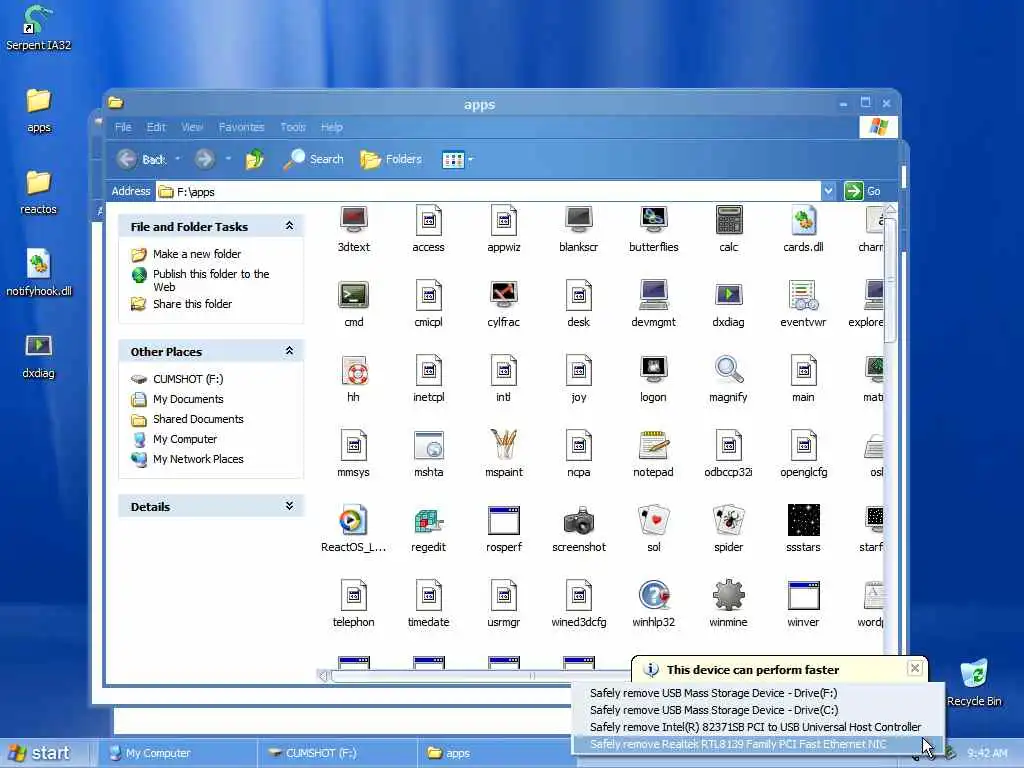1024x768 pixels.
Task: Click the Search toolbar button
Action: (314, 159)
